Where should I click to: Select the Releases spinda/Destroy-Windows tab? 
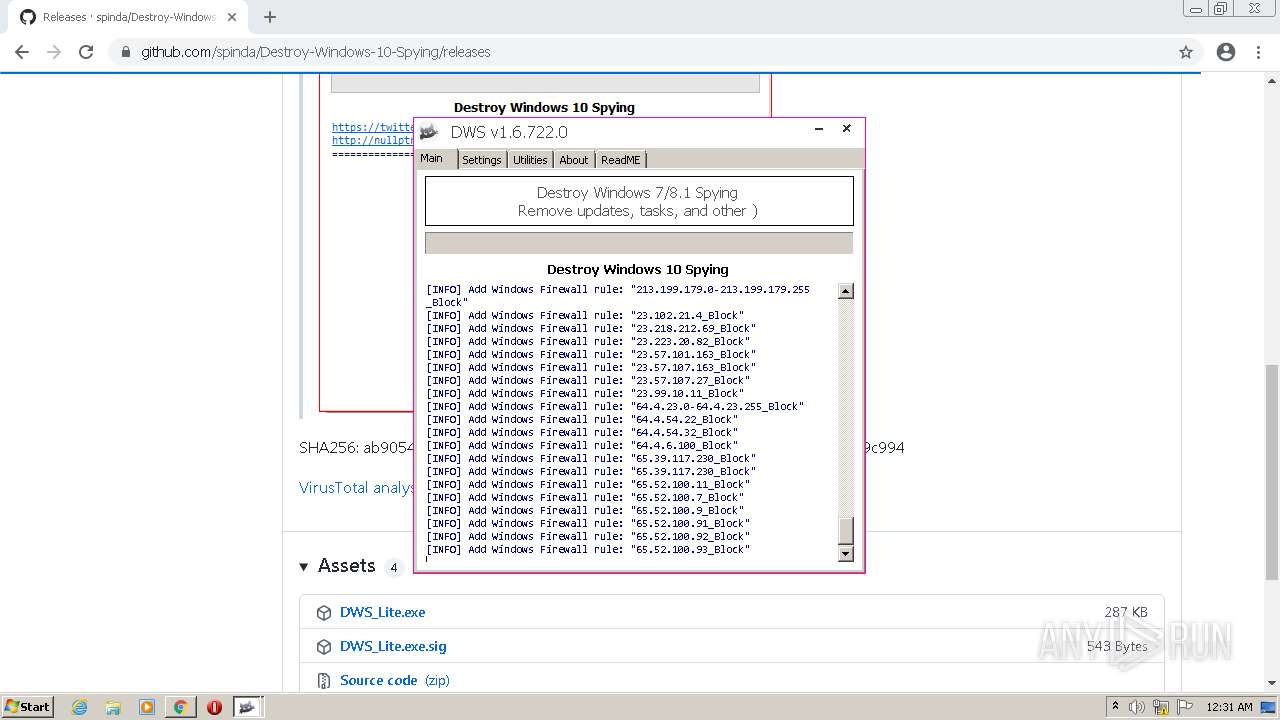pos(128,17)
